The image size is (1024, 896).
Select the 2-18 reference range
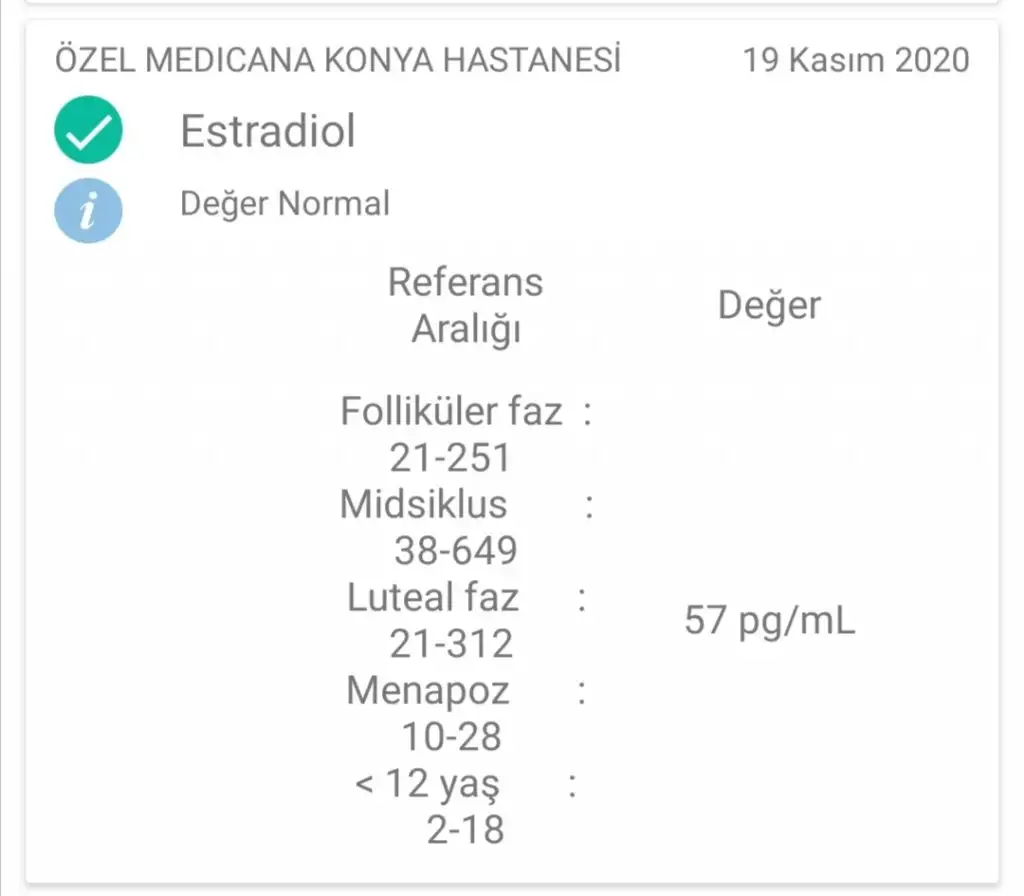(465, 830)
